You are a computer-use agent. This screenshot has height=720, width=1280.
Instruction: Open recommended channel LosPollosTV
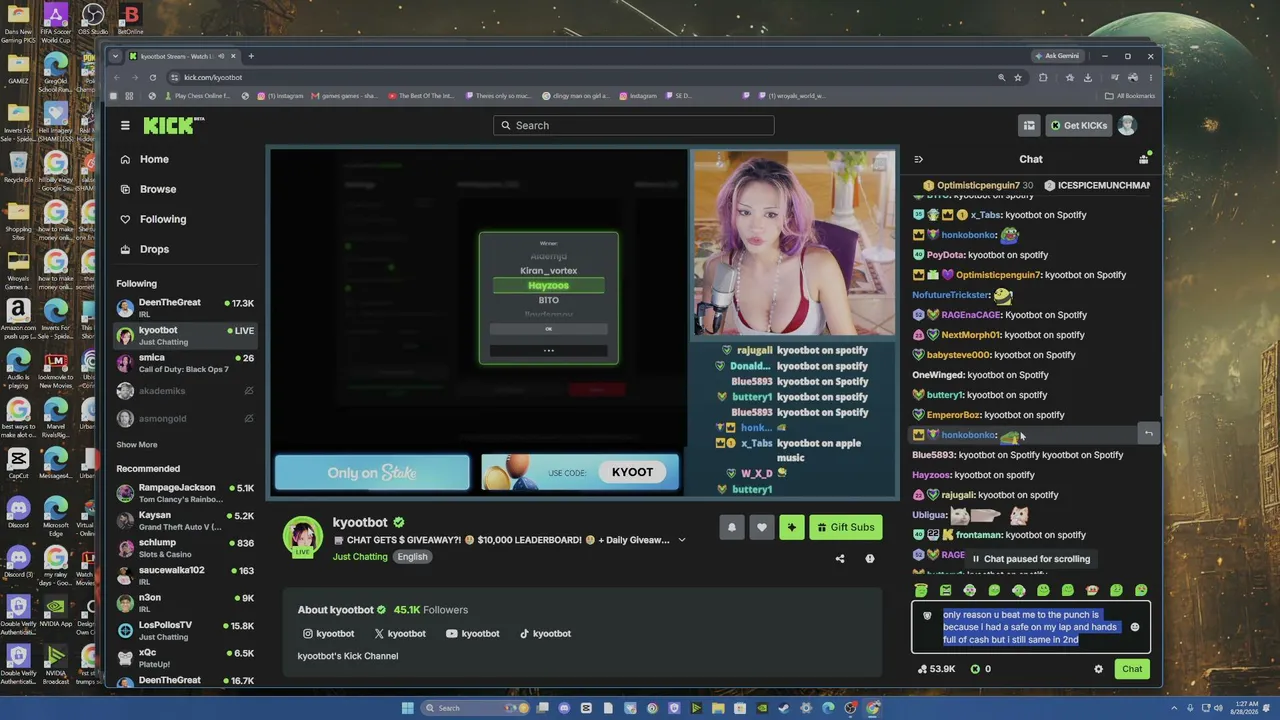tap(186, 630)
